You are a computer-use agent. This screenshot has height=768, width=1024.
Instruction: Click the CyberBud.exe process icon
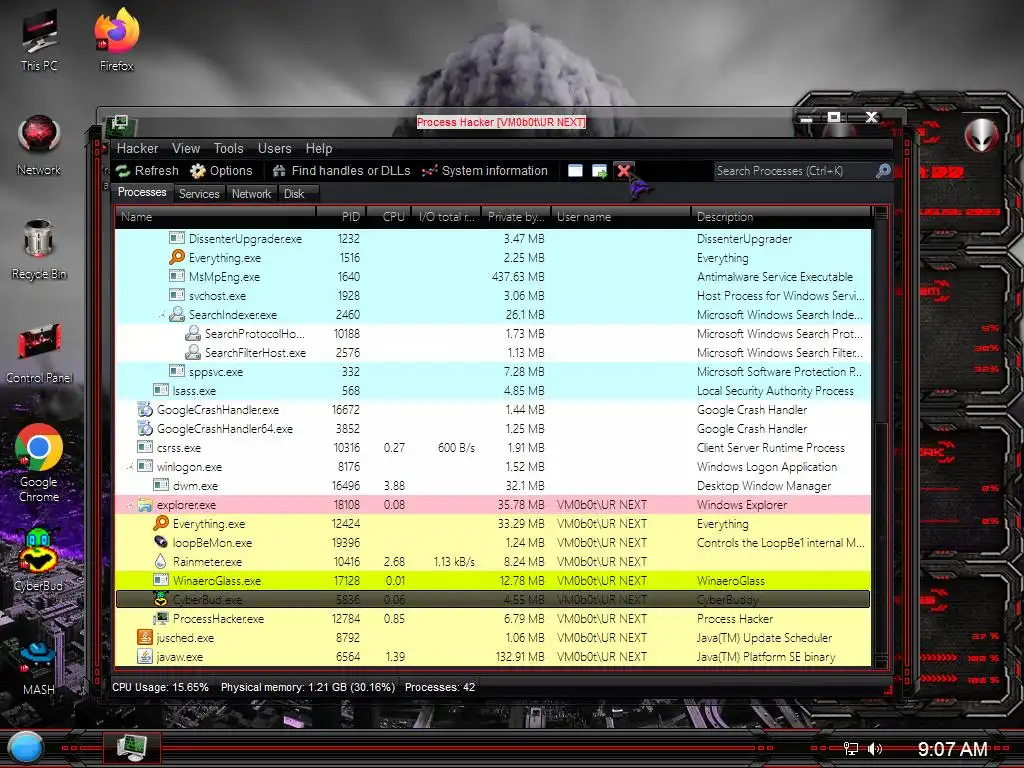[x=161, y=600]
